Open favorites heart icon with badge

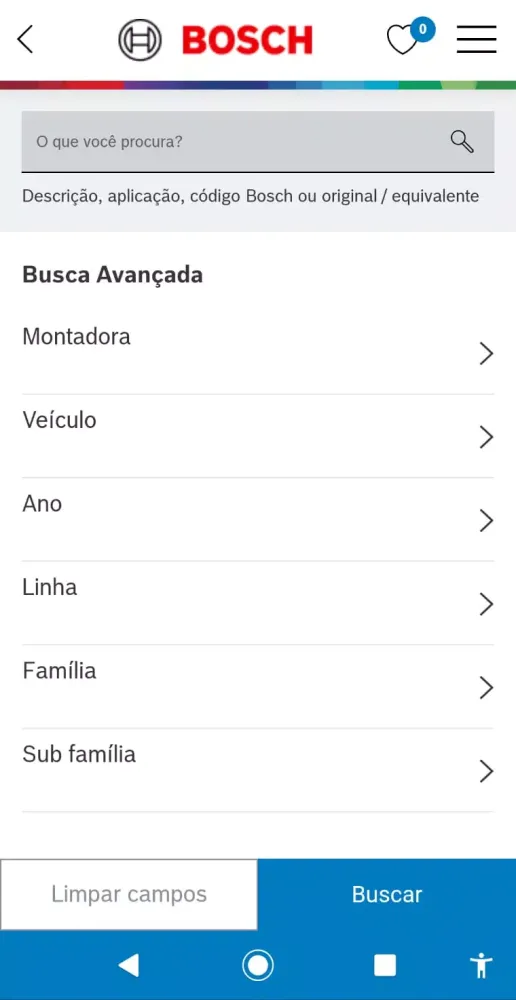(x=410, y=37)
